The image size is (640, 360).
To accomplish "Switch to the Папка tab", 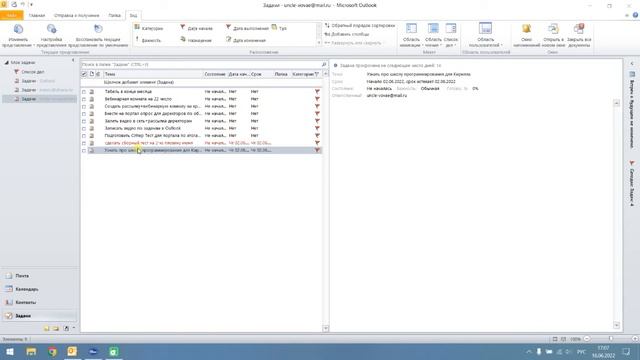I will click(114, 16).
